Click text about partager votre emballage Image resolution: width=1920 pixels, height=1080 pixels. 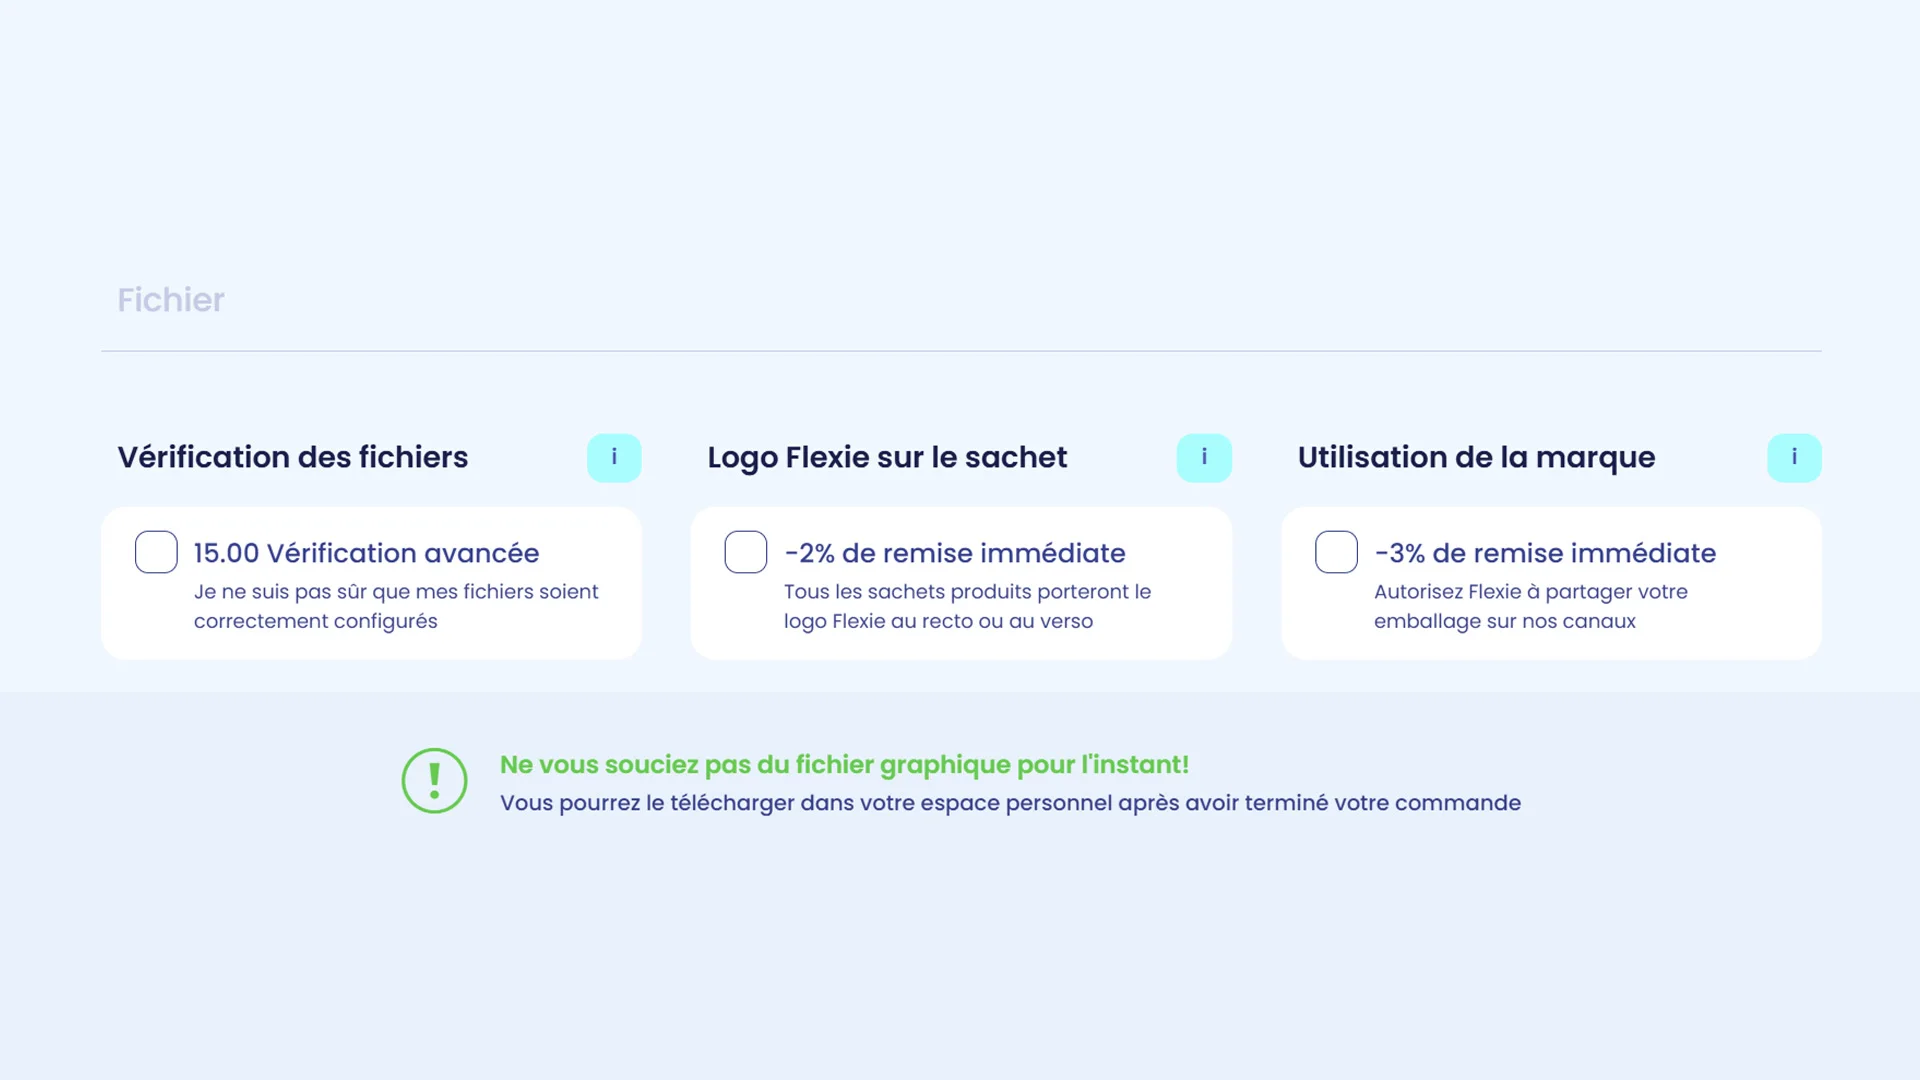1530,606
